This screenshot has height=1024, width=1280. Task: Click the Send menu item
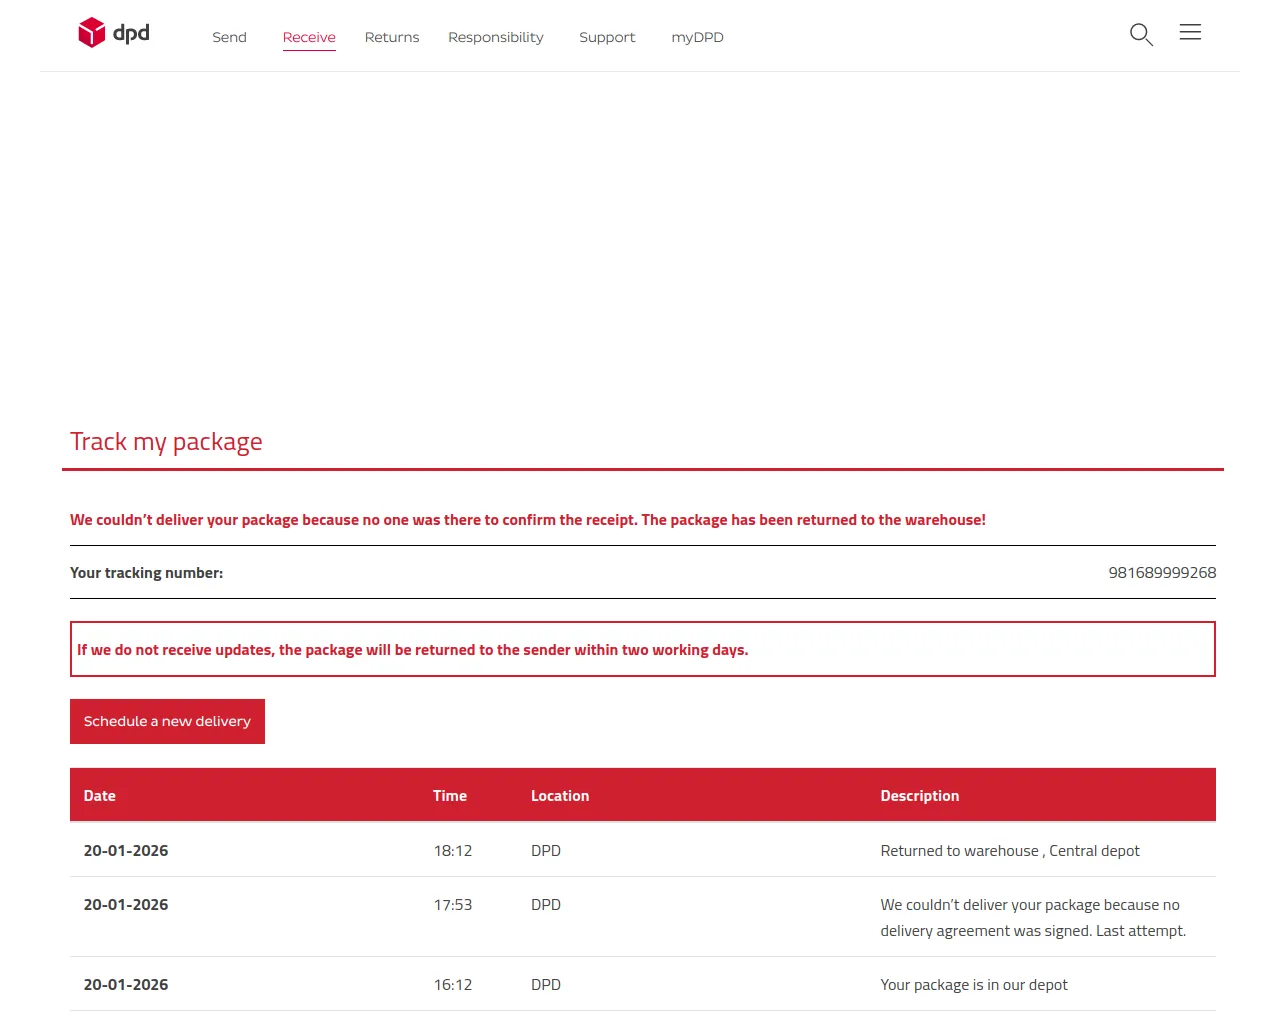tap(229, 37)
